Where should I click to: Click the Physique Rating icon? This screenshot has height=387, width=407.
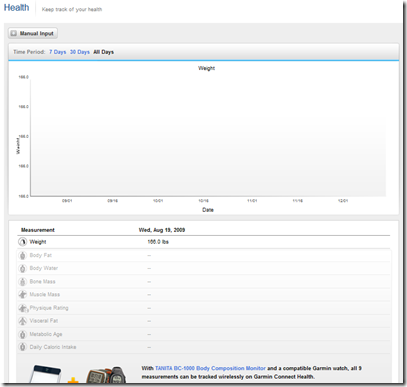23,308
